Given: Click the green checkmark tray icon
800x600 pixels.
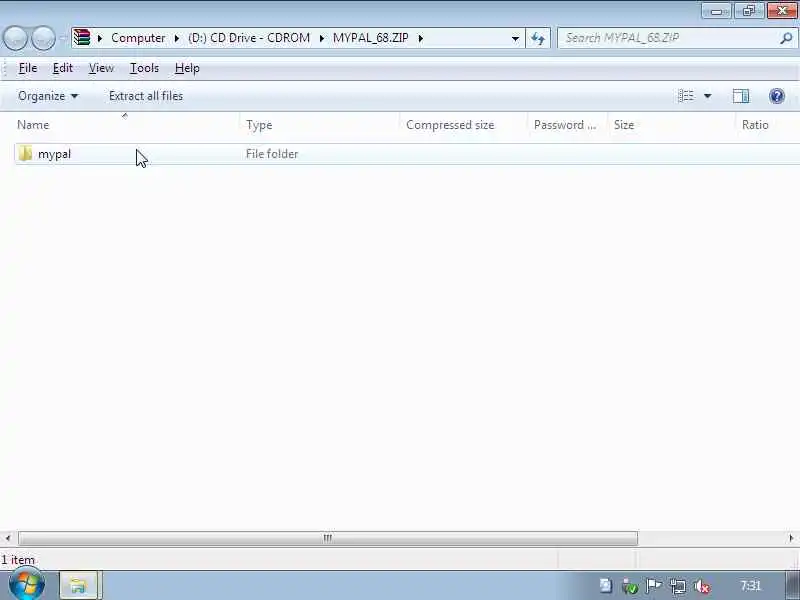Looking at the screenshot, I should click(x=630, y=587).
